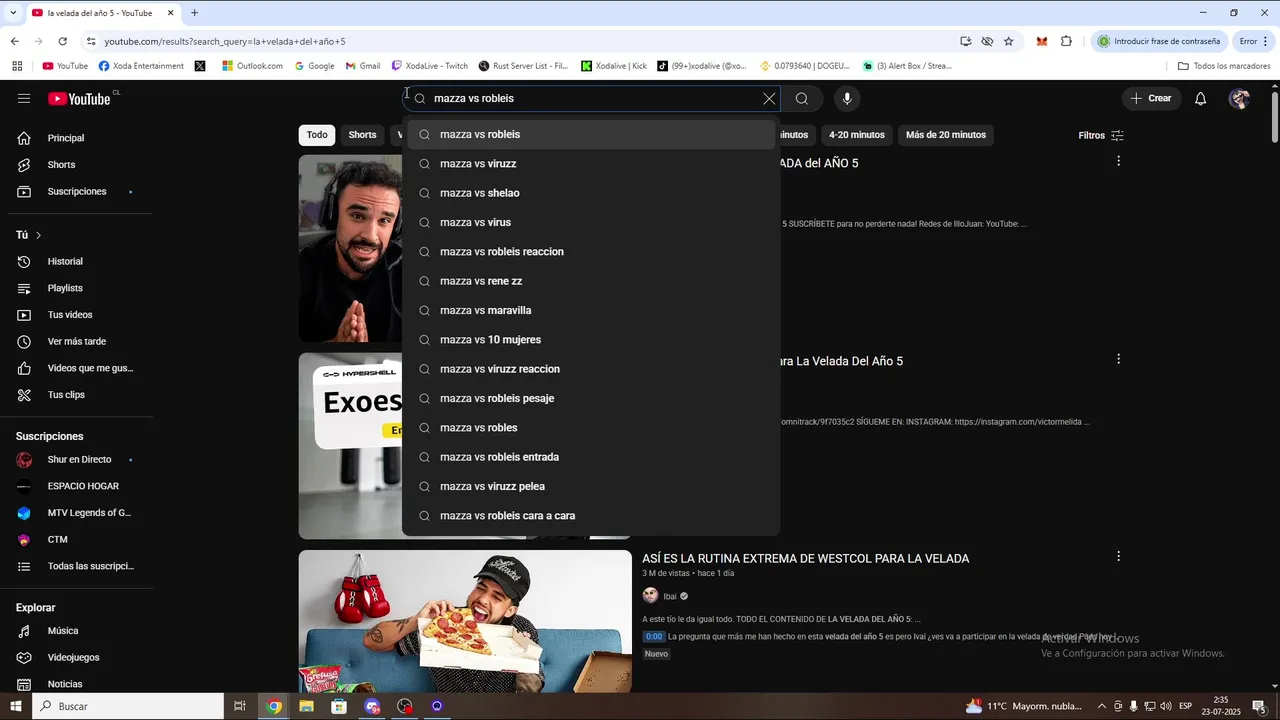Select the Todo filter chip
This screenshot has width=1280, height=720.
coord(317,135)
